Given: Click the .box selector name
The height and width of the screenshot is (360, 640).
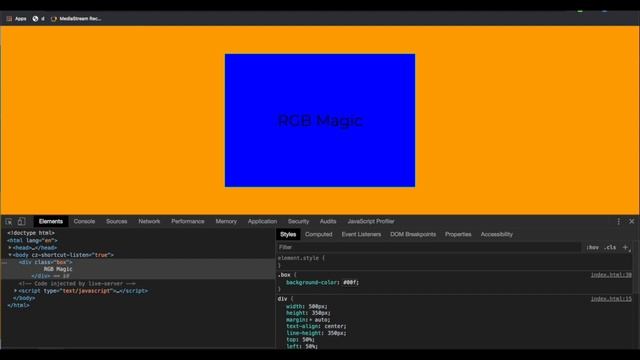Looking at the screenshot, I should (x=284, y=275).
